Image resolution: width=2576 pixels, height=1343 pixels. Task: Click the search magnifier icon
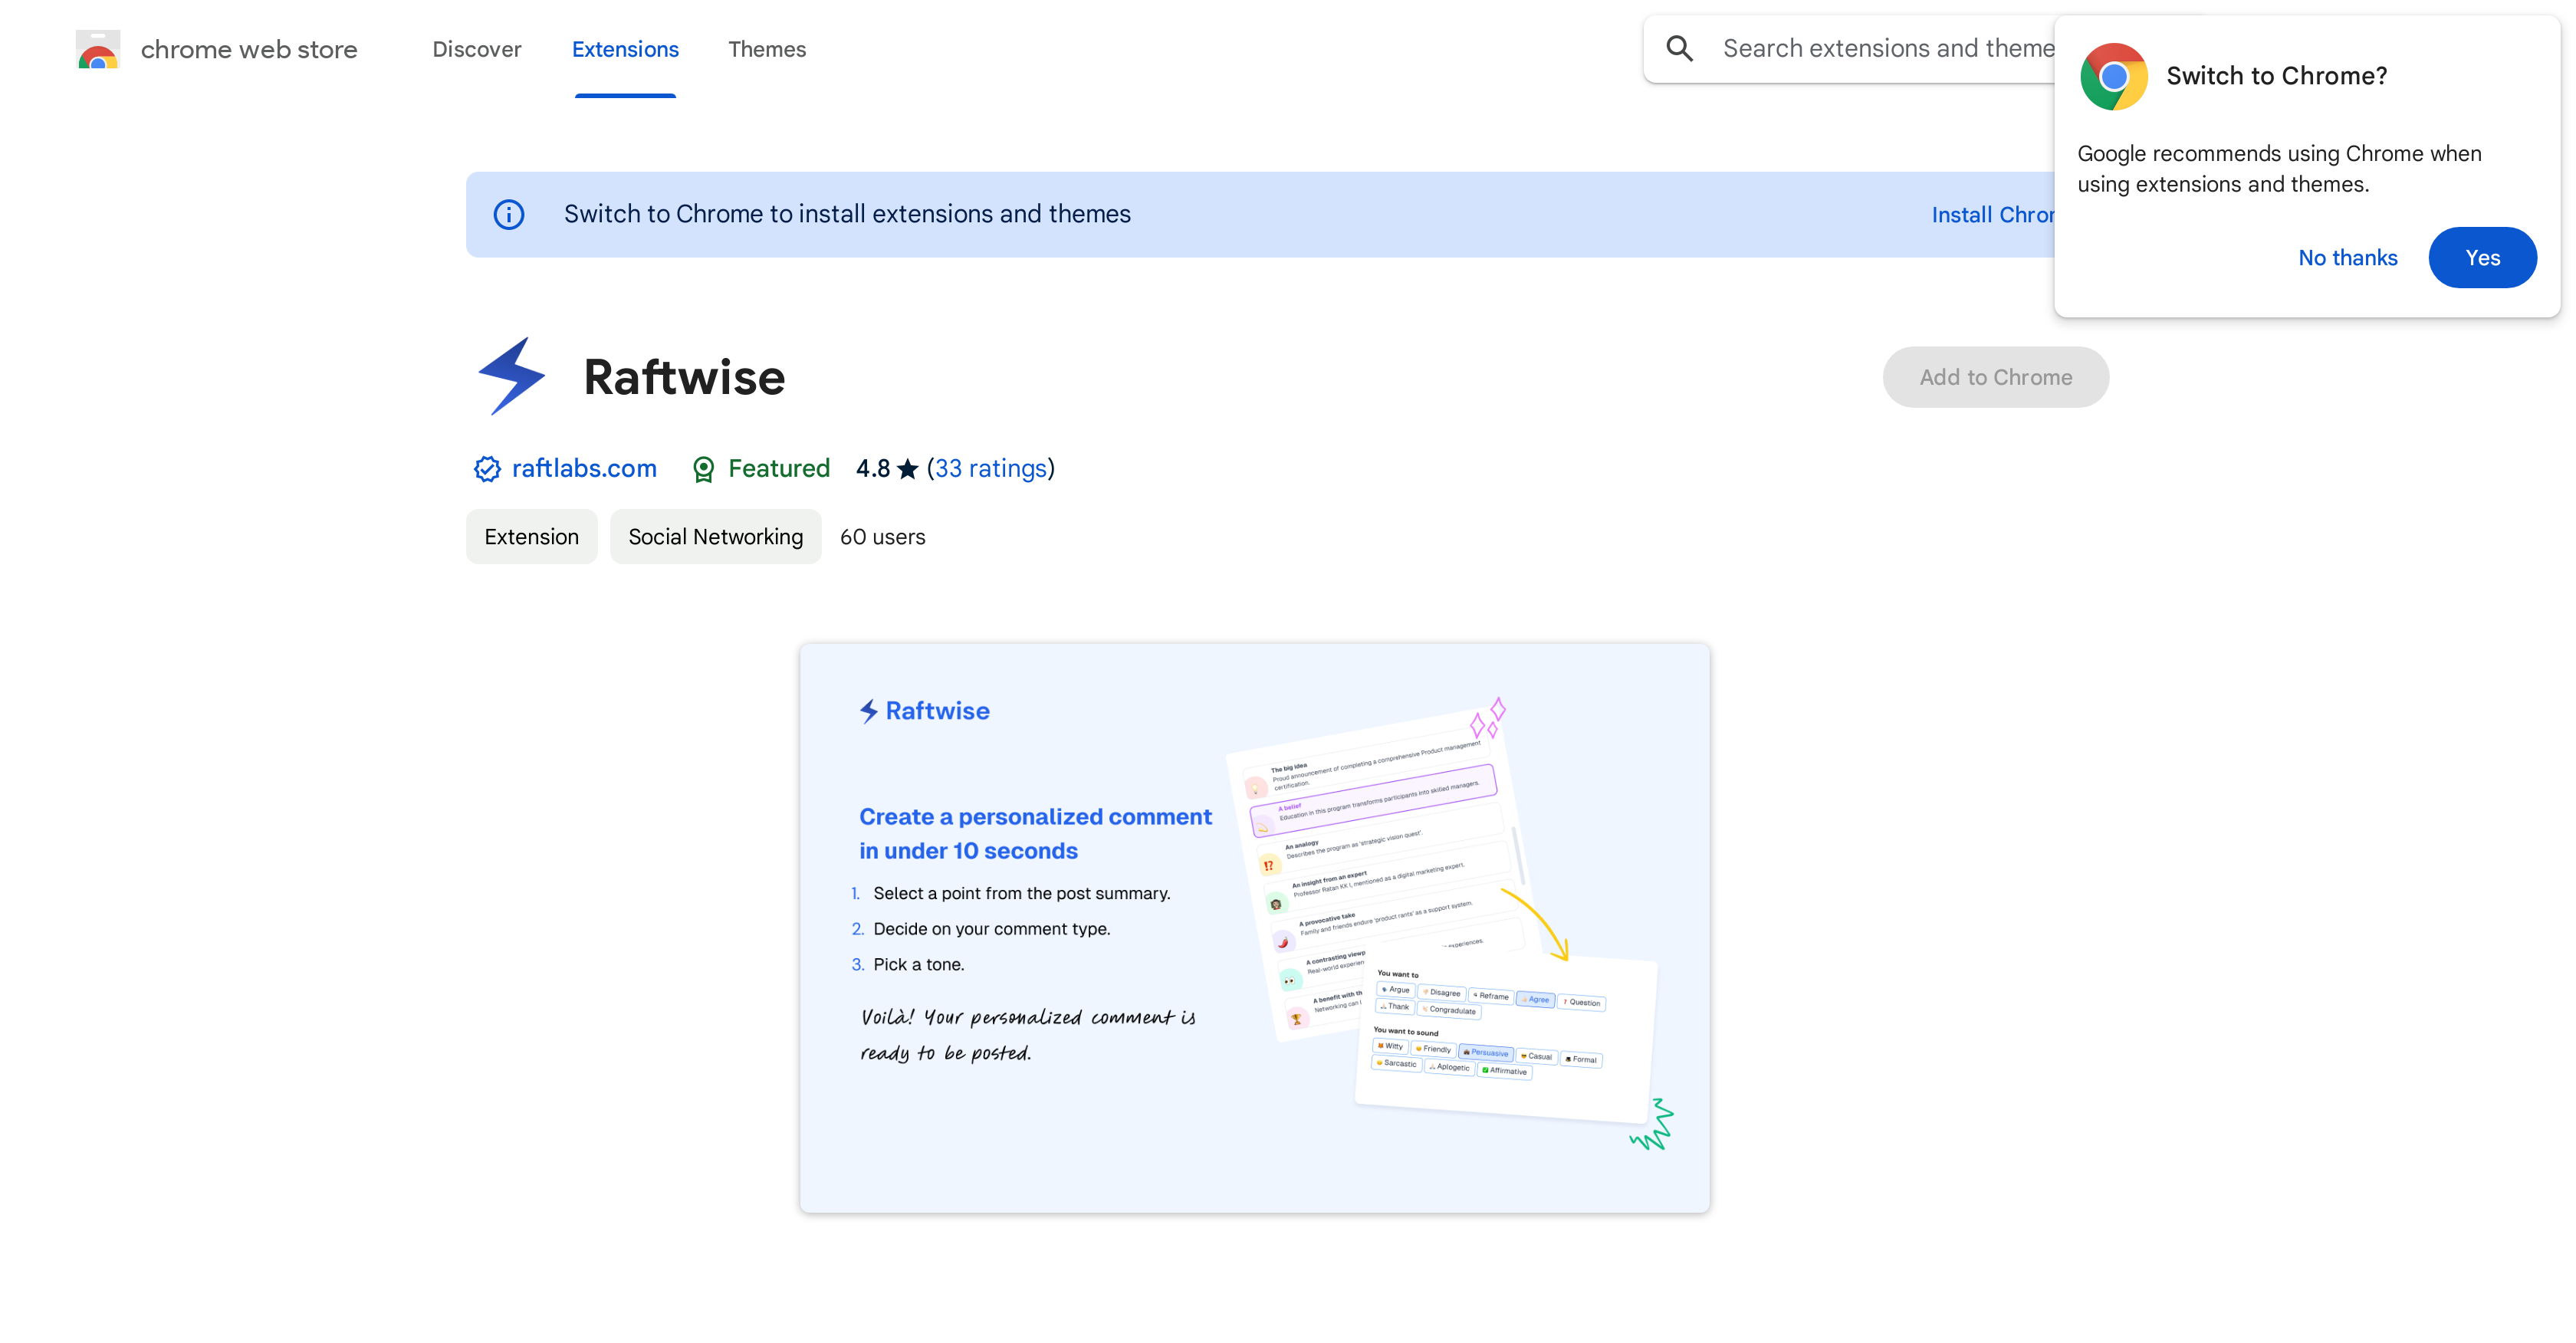[1680, 47]
